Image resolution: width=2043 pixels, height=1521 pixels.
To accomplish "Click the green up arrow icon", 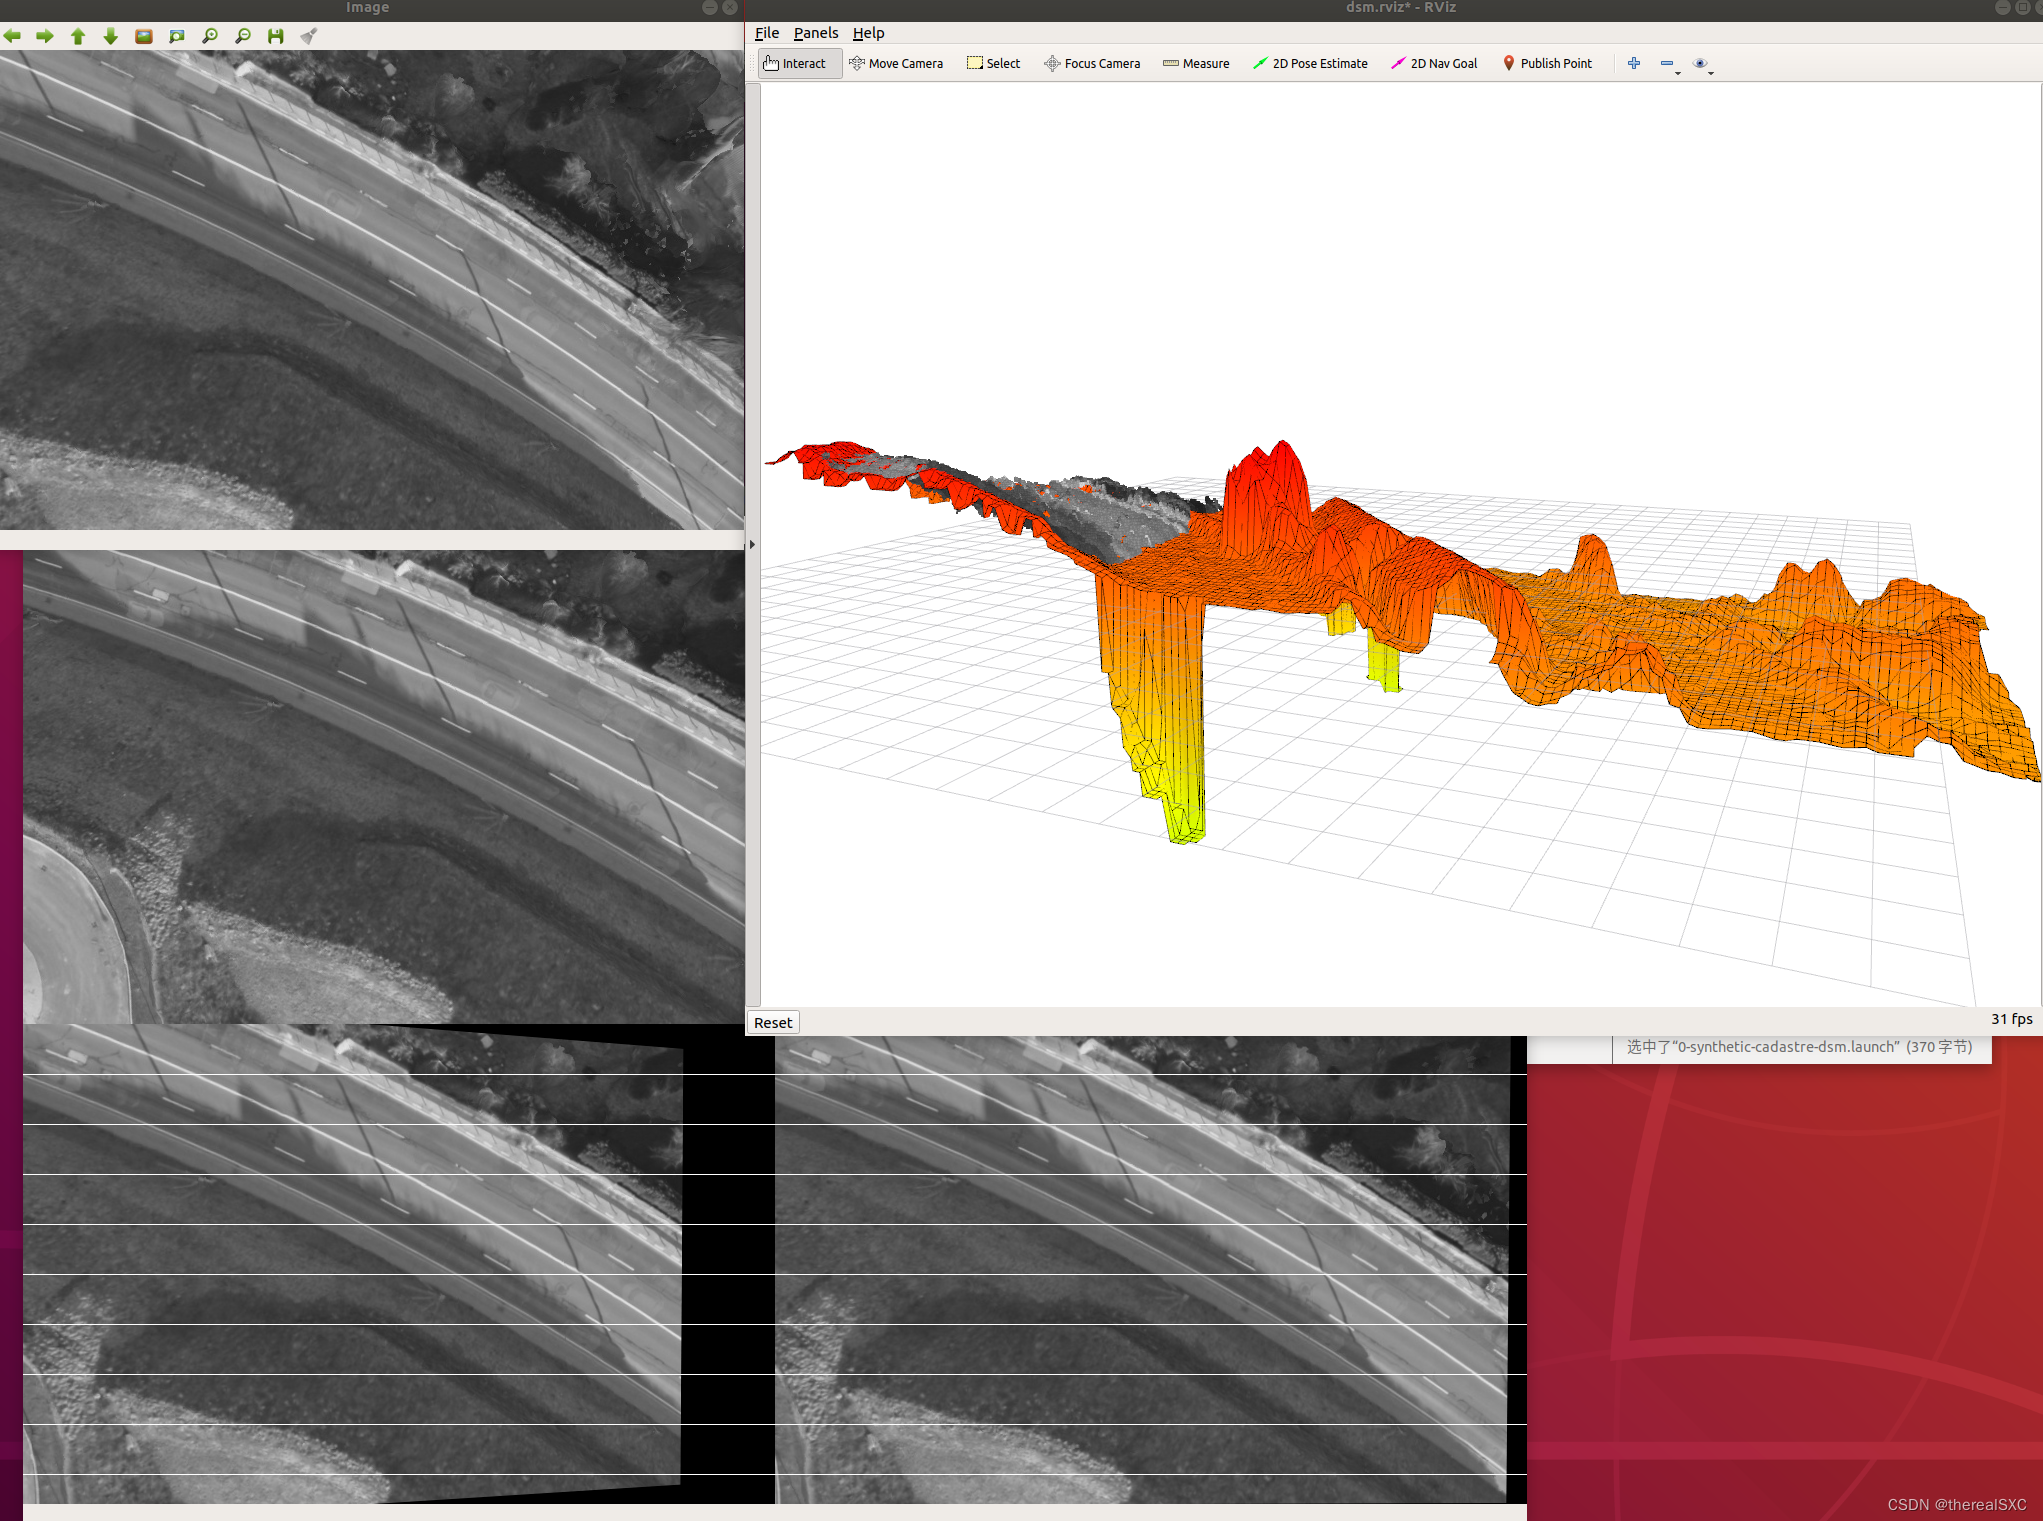I will 78,36.
